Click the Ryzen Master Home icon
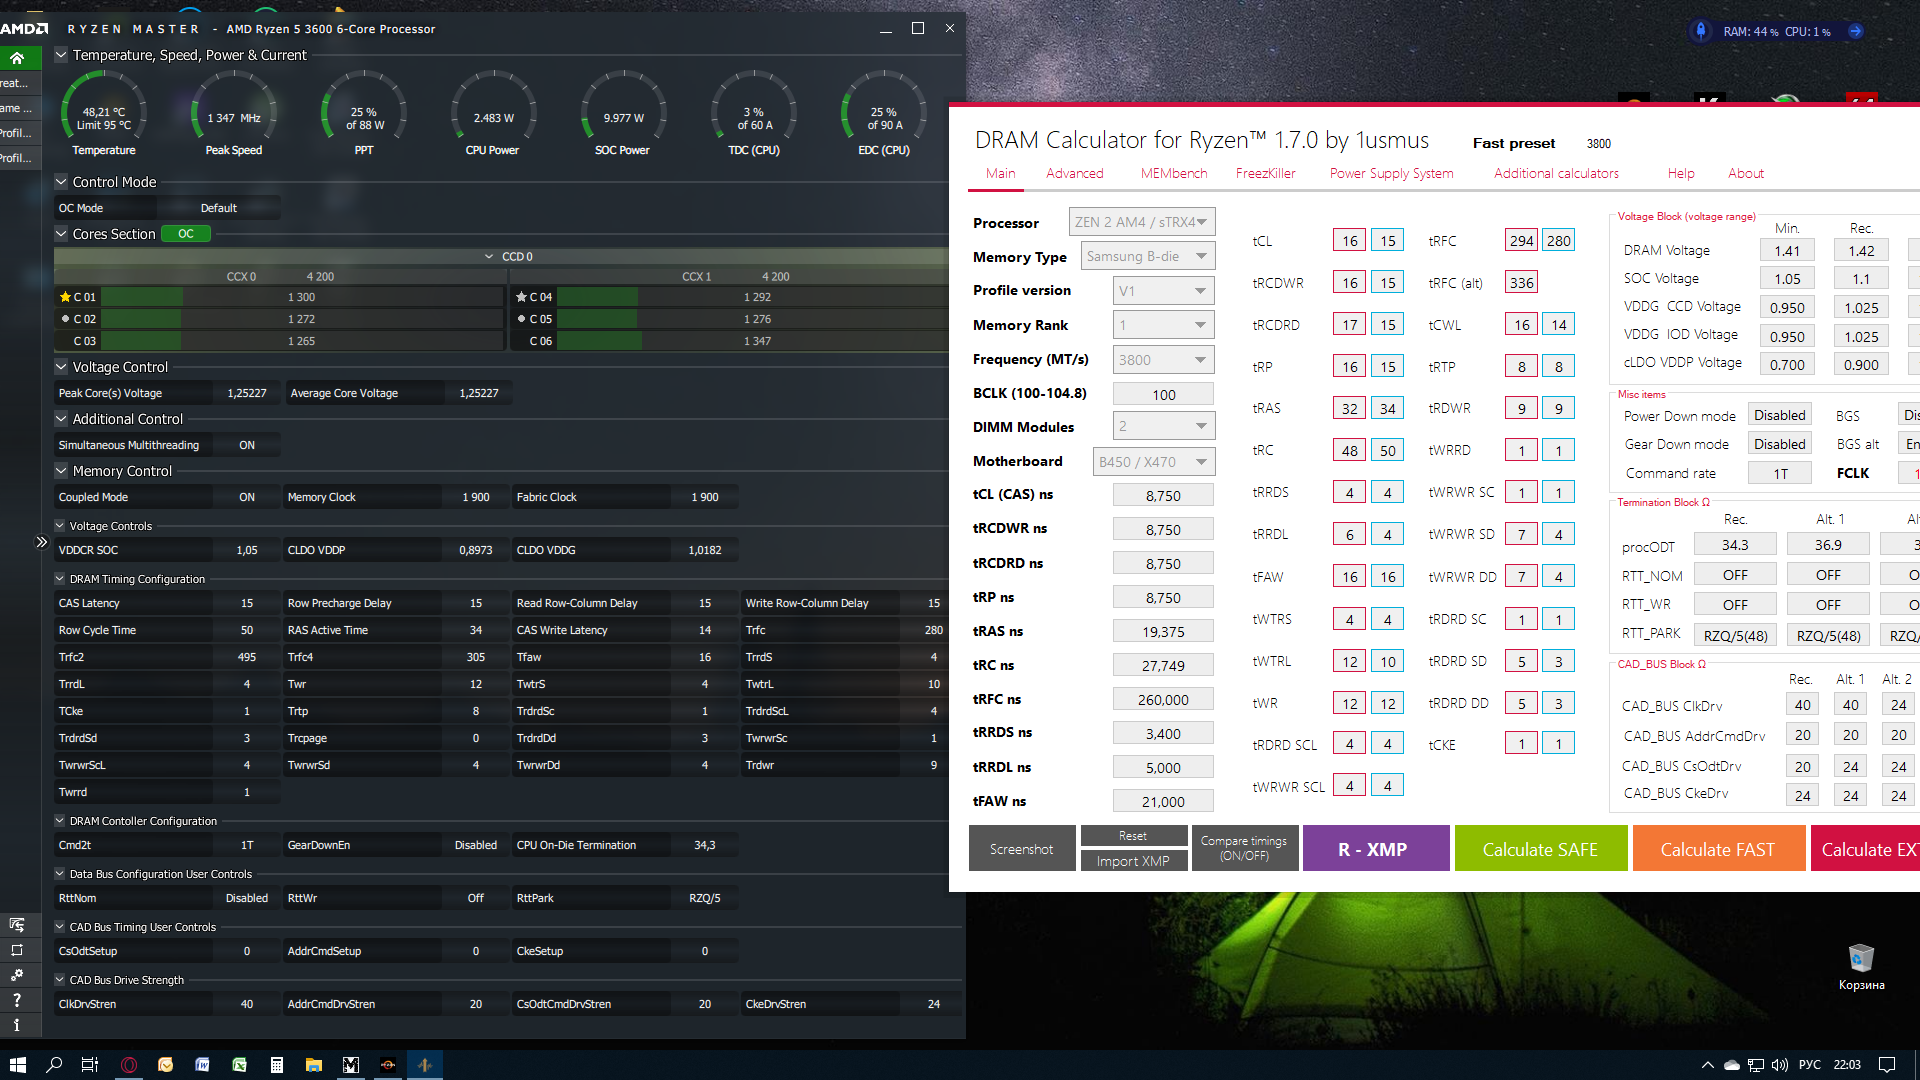The height and width of the screenshot is (1080, 1920). [x=17, y=58]
